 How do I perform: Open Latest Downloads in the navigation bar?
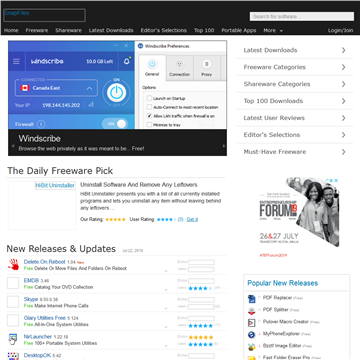(111, 30)
